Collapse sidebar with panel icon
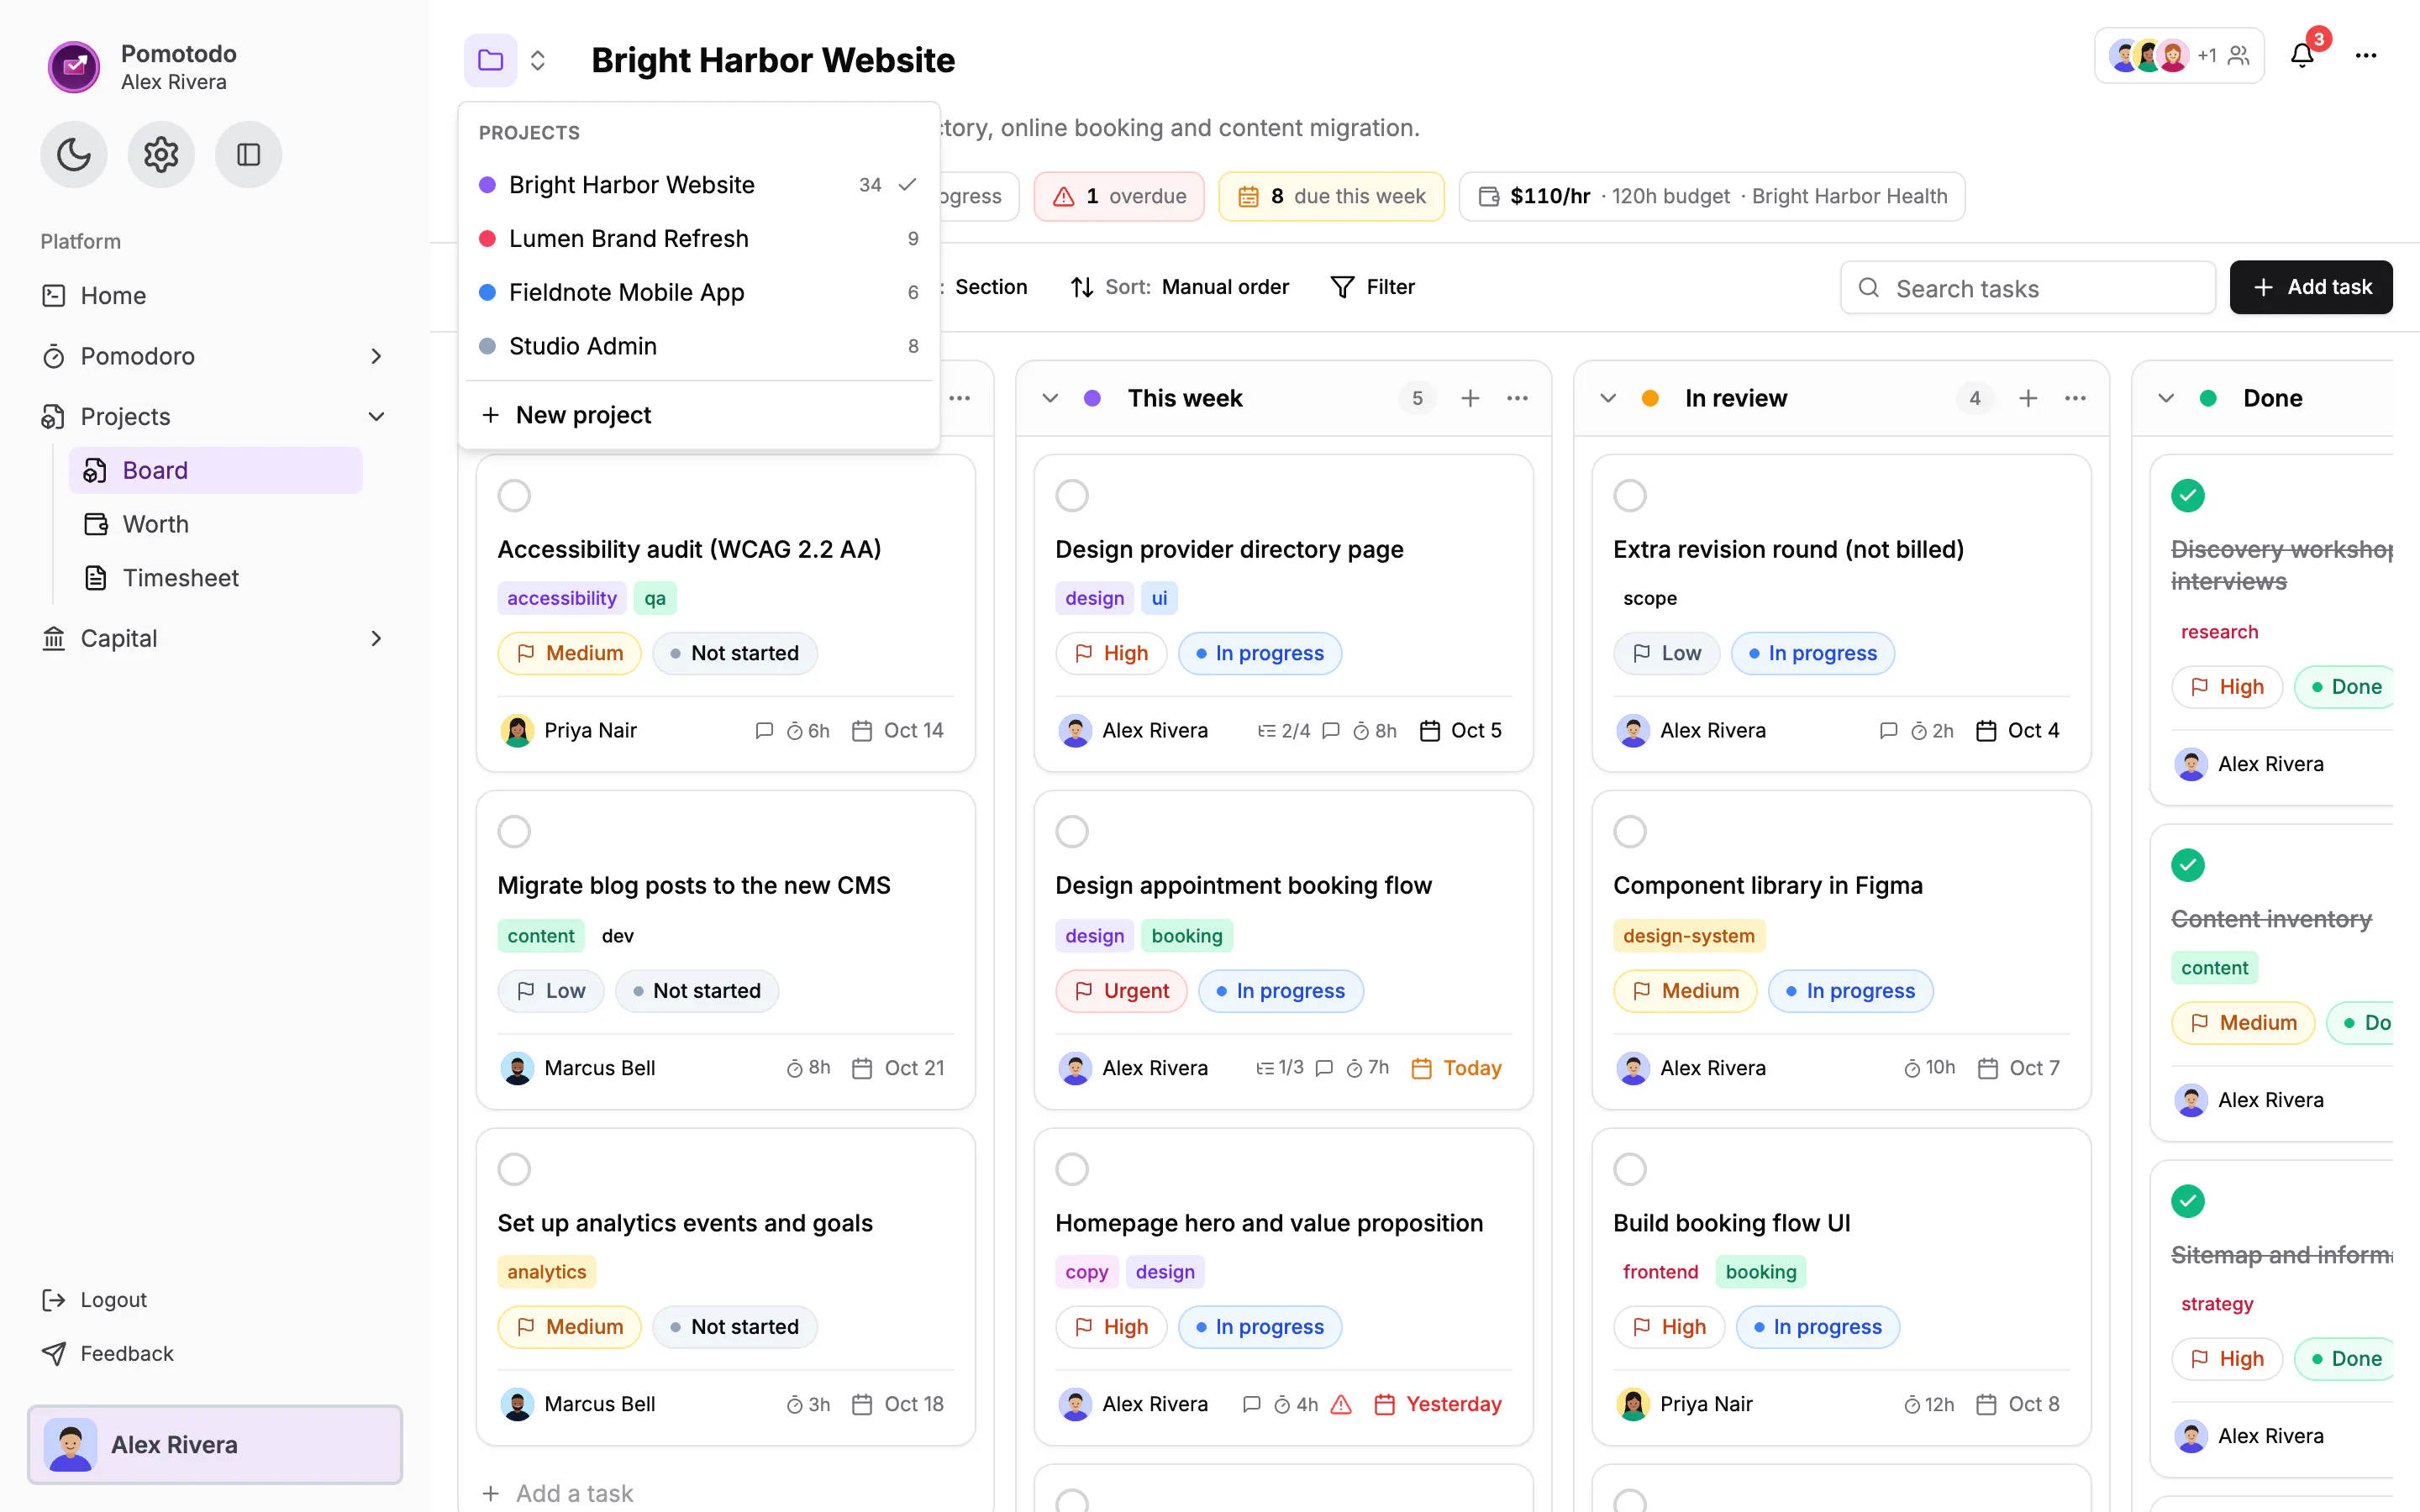This screenshot has height=1512, width=2420. tap(248, 154)
